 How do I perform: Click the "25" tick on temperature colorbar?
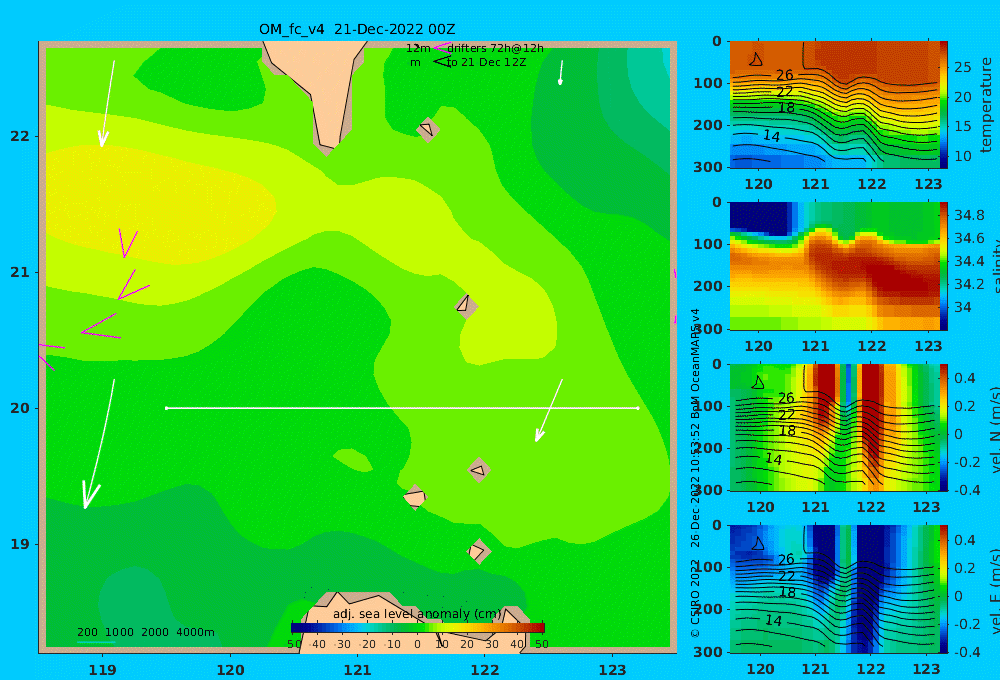coord(963,67)
